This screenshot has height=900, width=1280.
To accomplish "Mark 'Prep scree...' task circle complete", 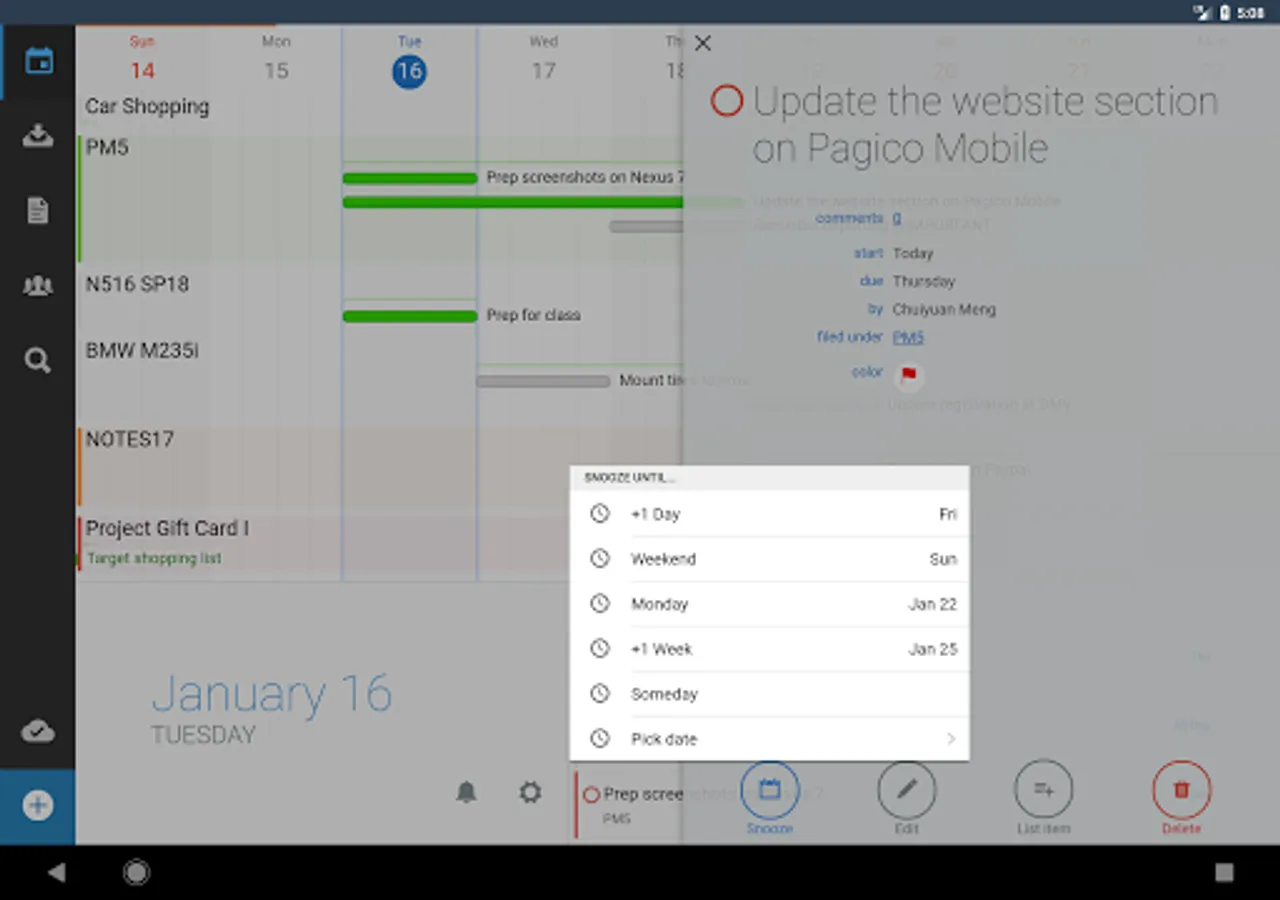I will pyautogui.click(x=591, y=795).
